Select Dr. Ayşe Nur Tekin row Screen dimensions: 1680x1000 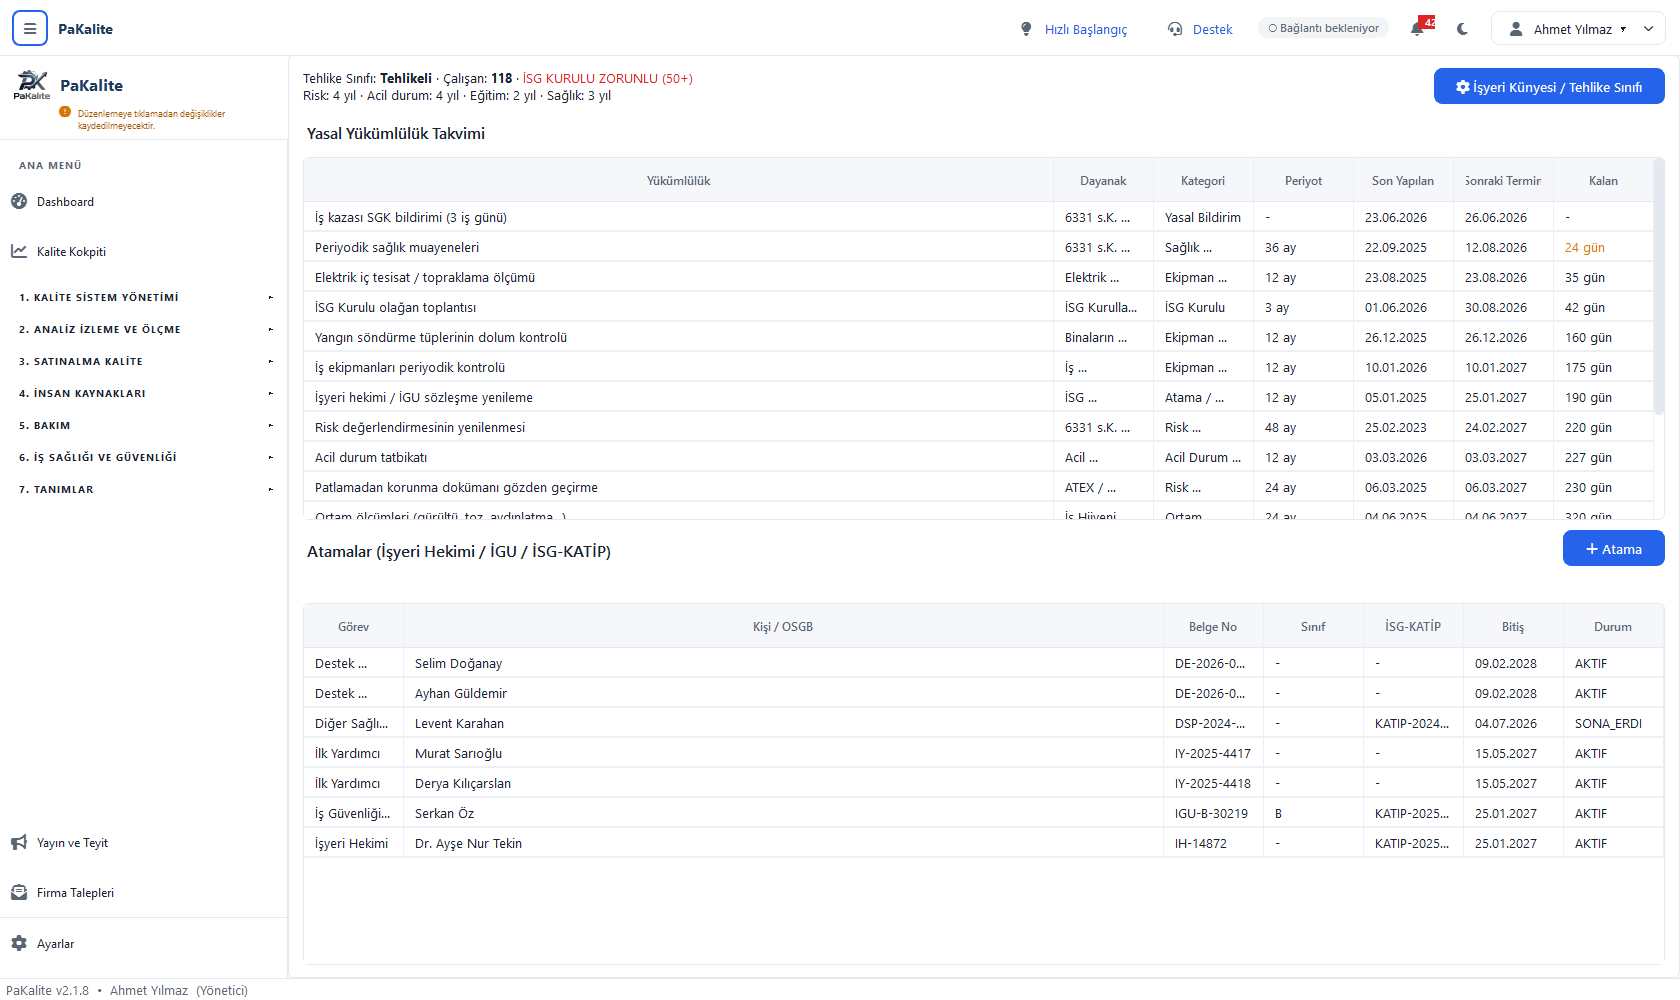984,843
